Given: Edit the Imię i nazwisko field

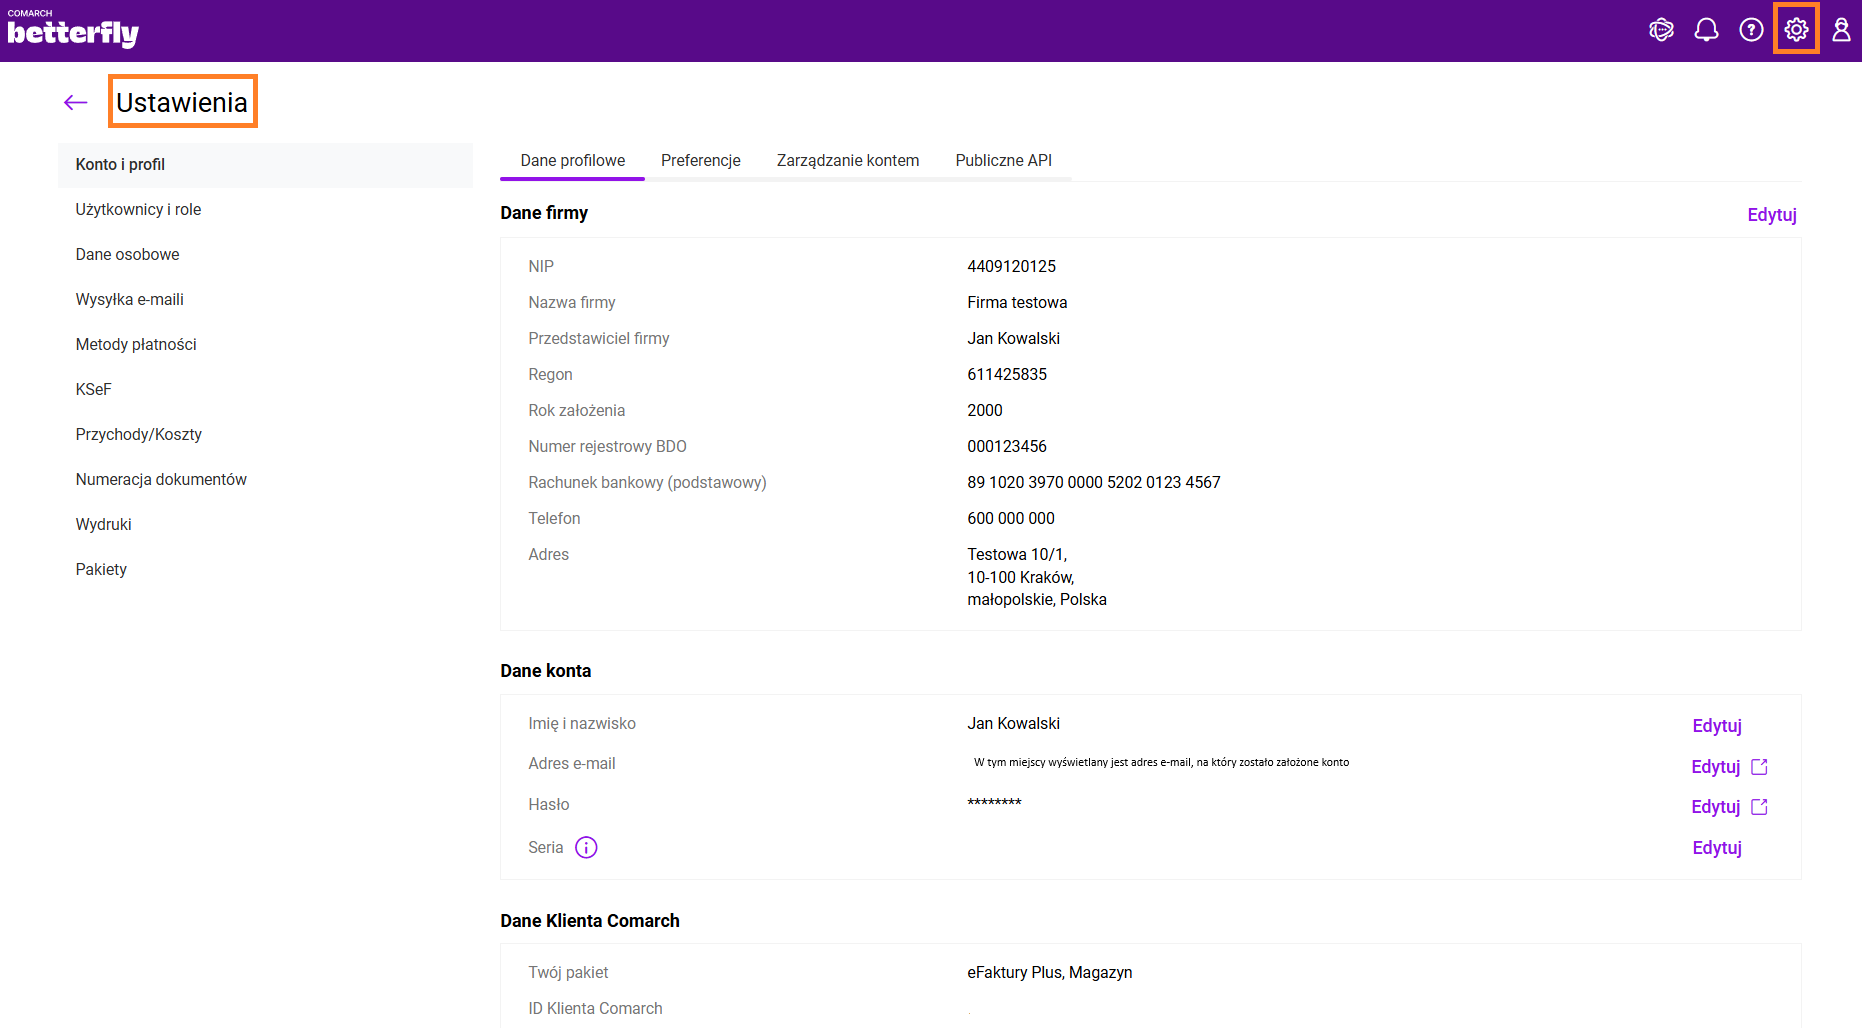Looking at the screenshot, I should point(1716,726).
